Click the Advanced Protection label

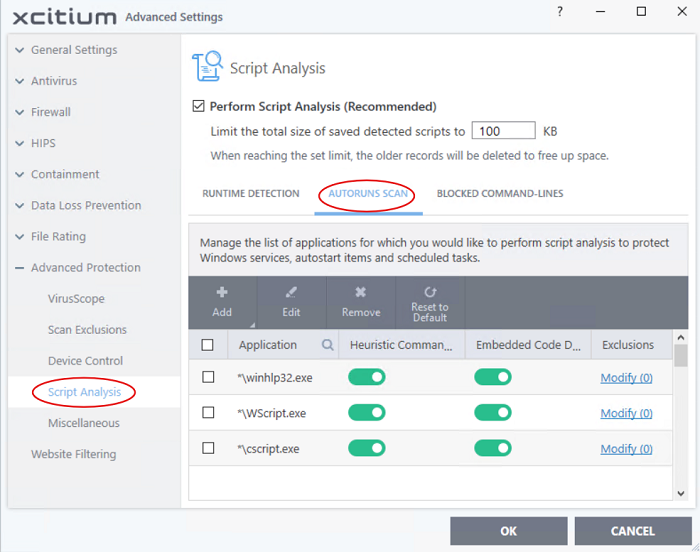(86, 268)
